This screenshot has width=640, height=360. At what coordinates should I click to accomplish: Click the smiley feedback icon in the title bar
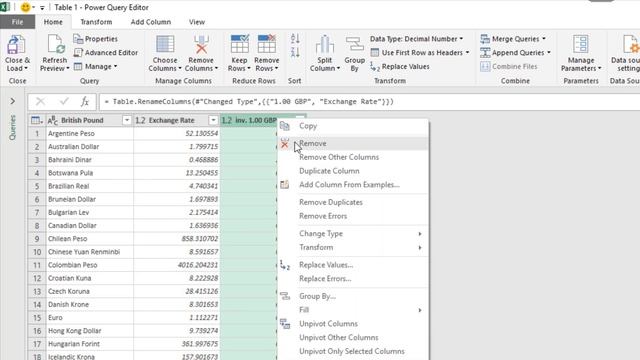coord(25,7)
